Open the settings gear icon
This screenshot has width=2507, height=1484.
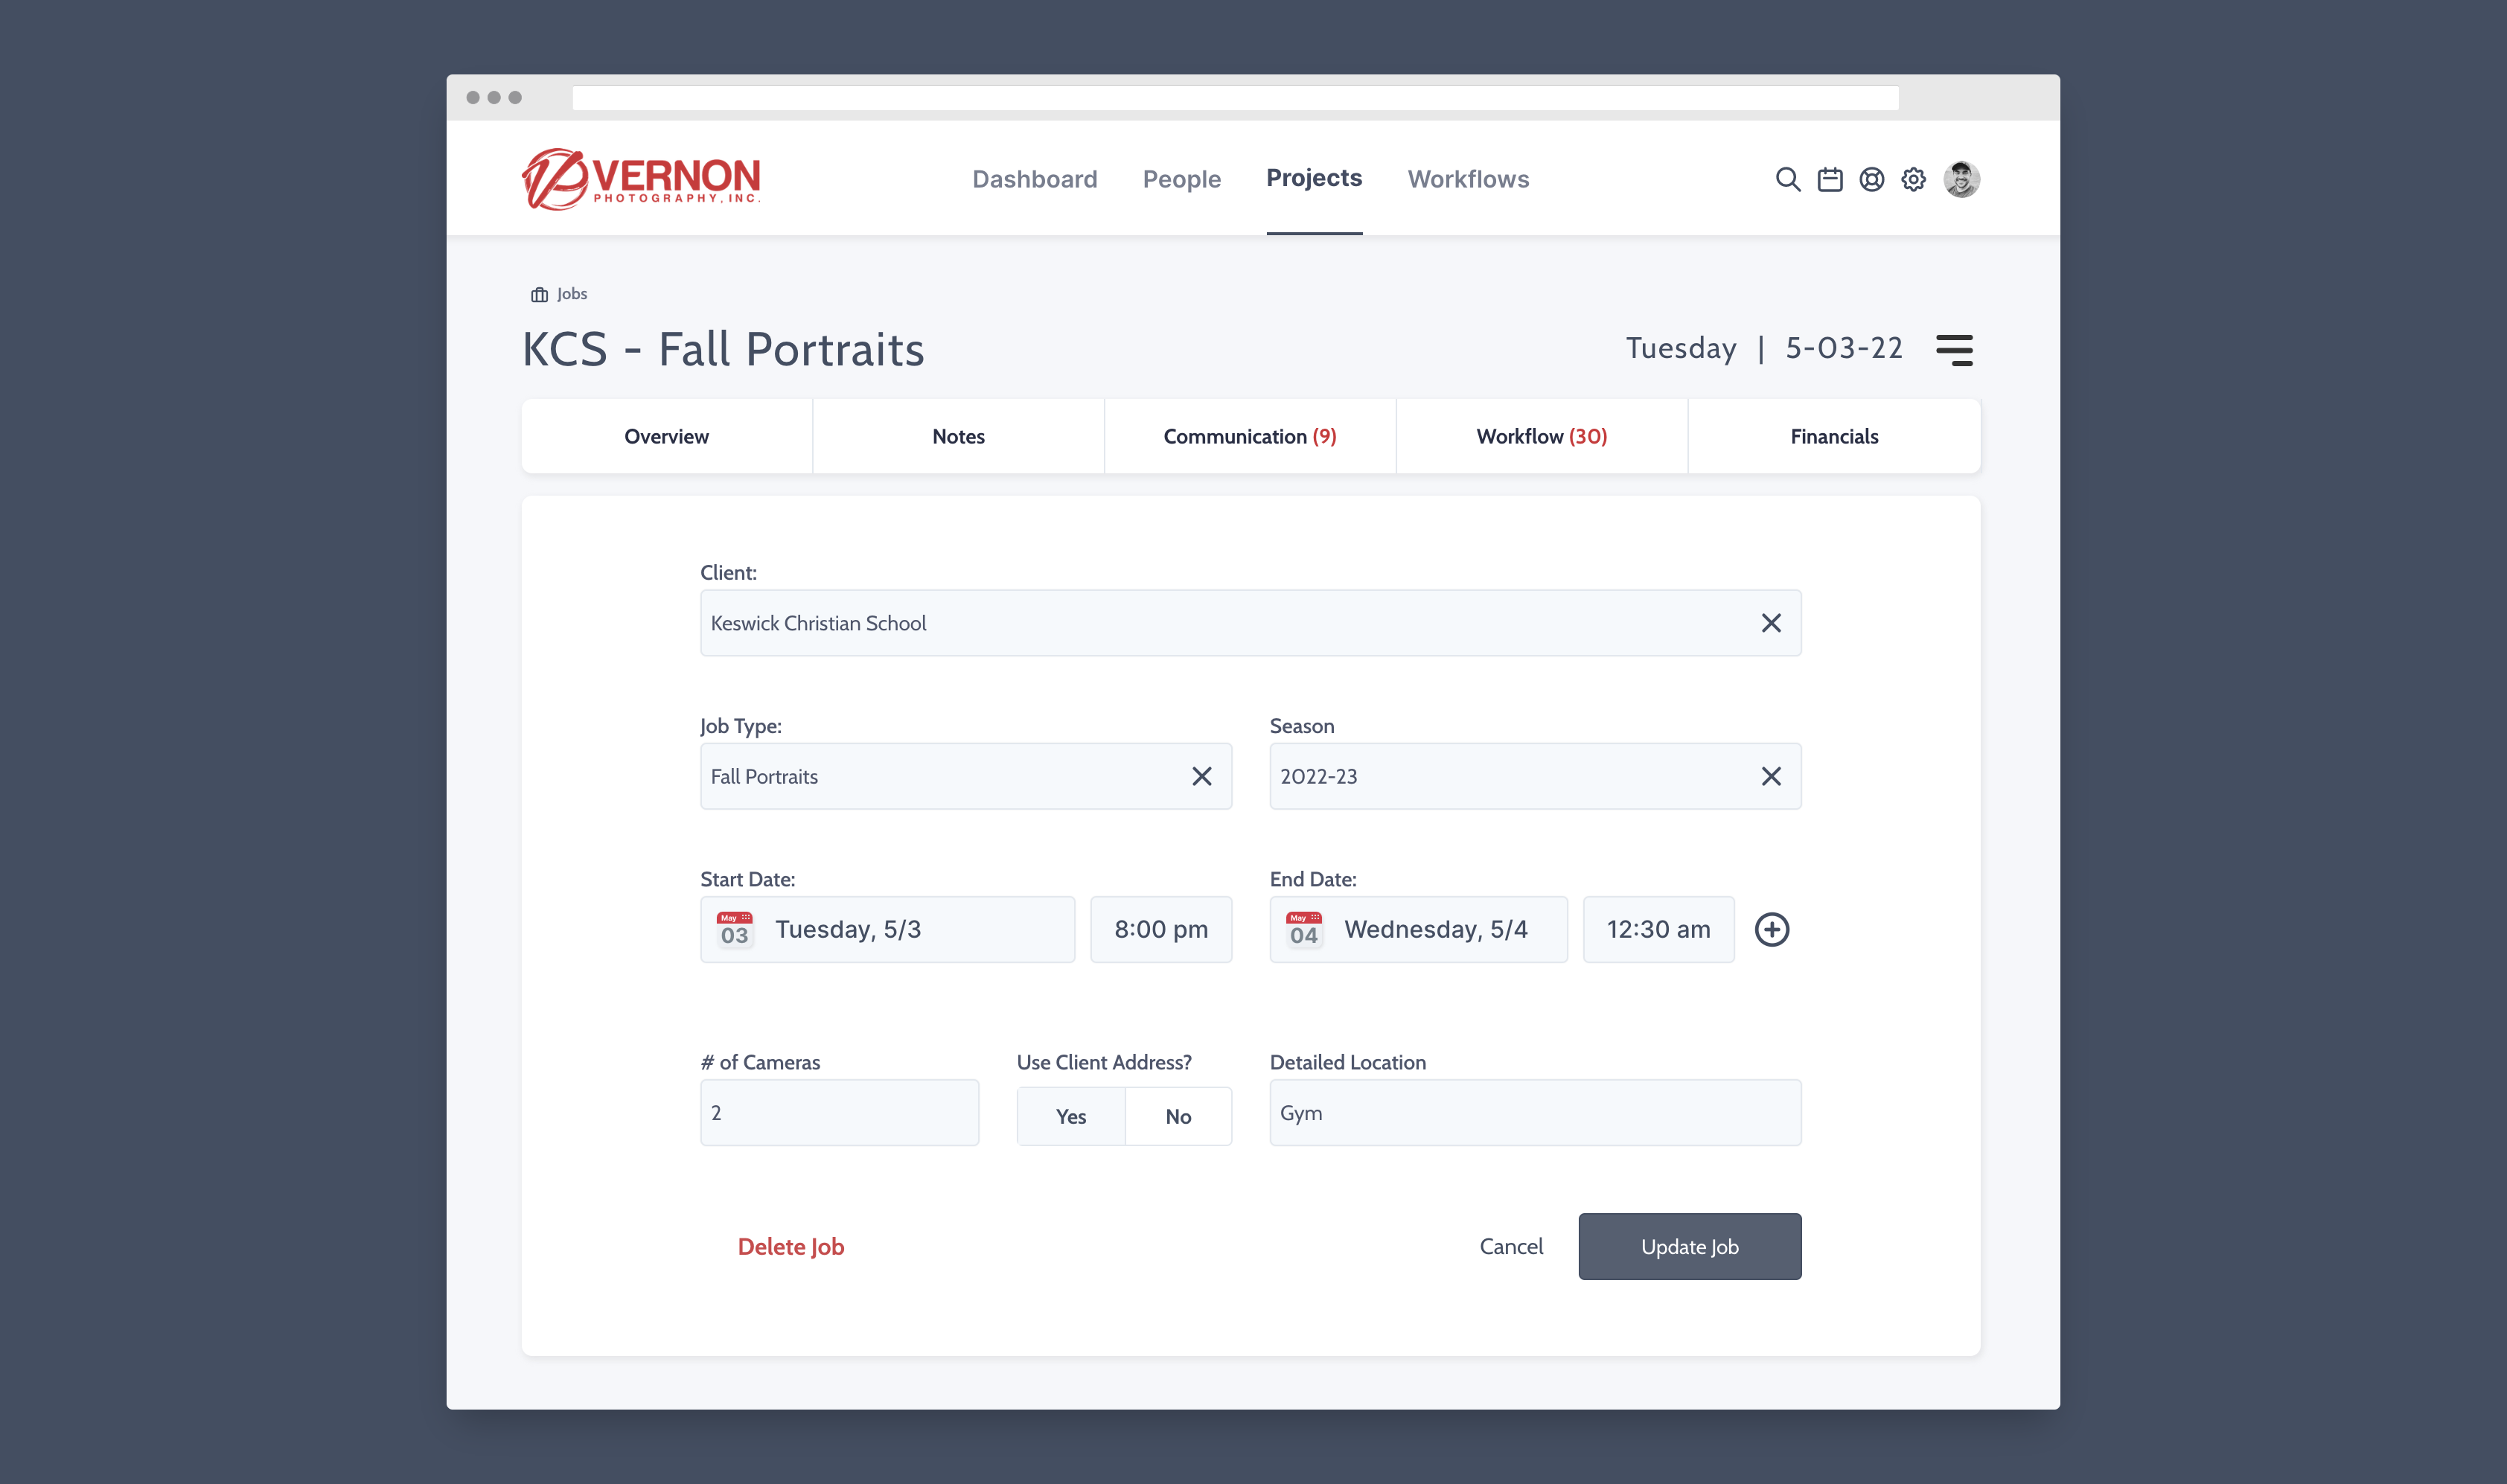click(x=1912, y=179)
